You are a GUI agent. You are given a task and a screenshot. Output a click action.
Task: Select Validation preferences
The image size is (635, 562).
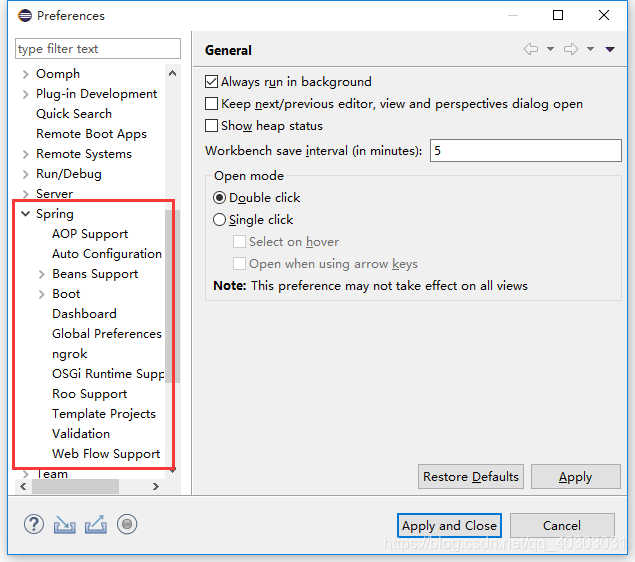(81, 434)
